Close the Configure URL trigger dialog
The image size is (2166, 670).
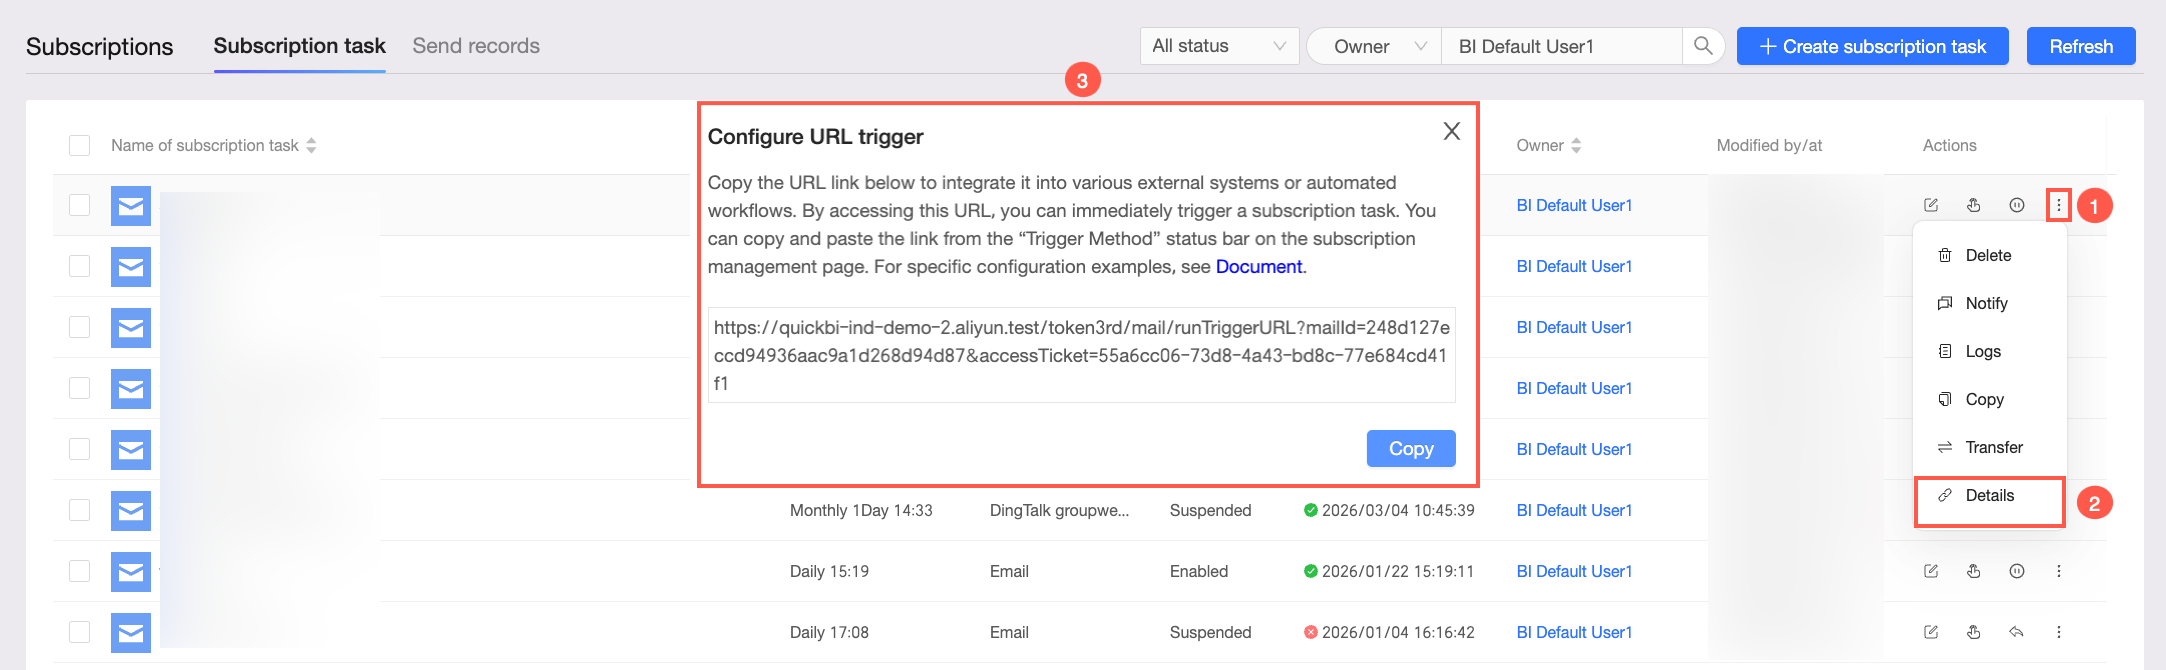pyautogui.click(x=1452, y=131)
